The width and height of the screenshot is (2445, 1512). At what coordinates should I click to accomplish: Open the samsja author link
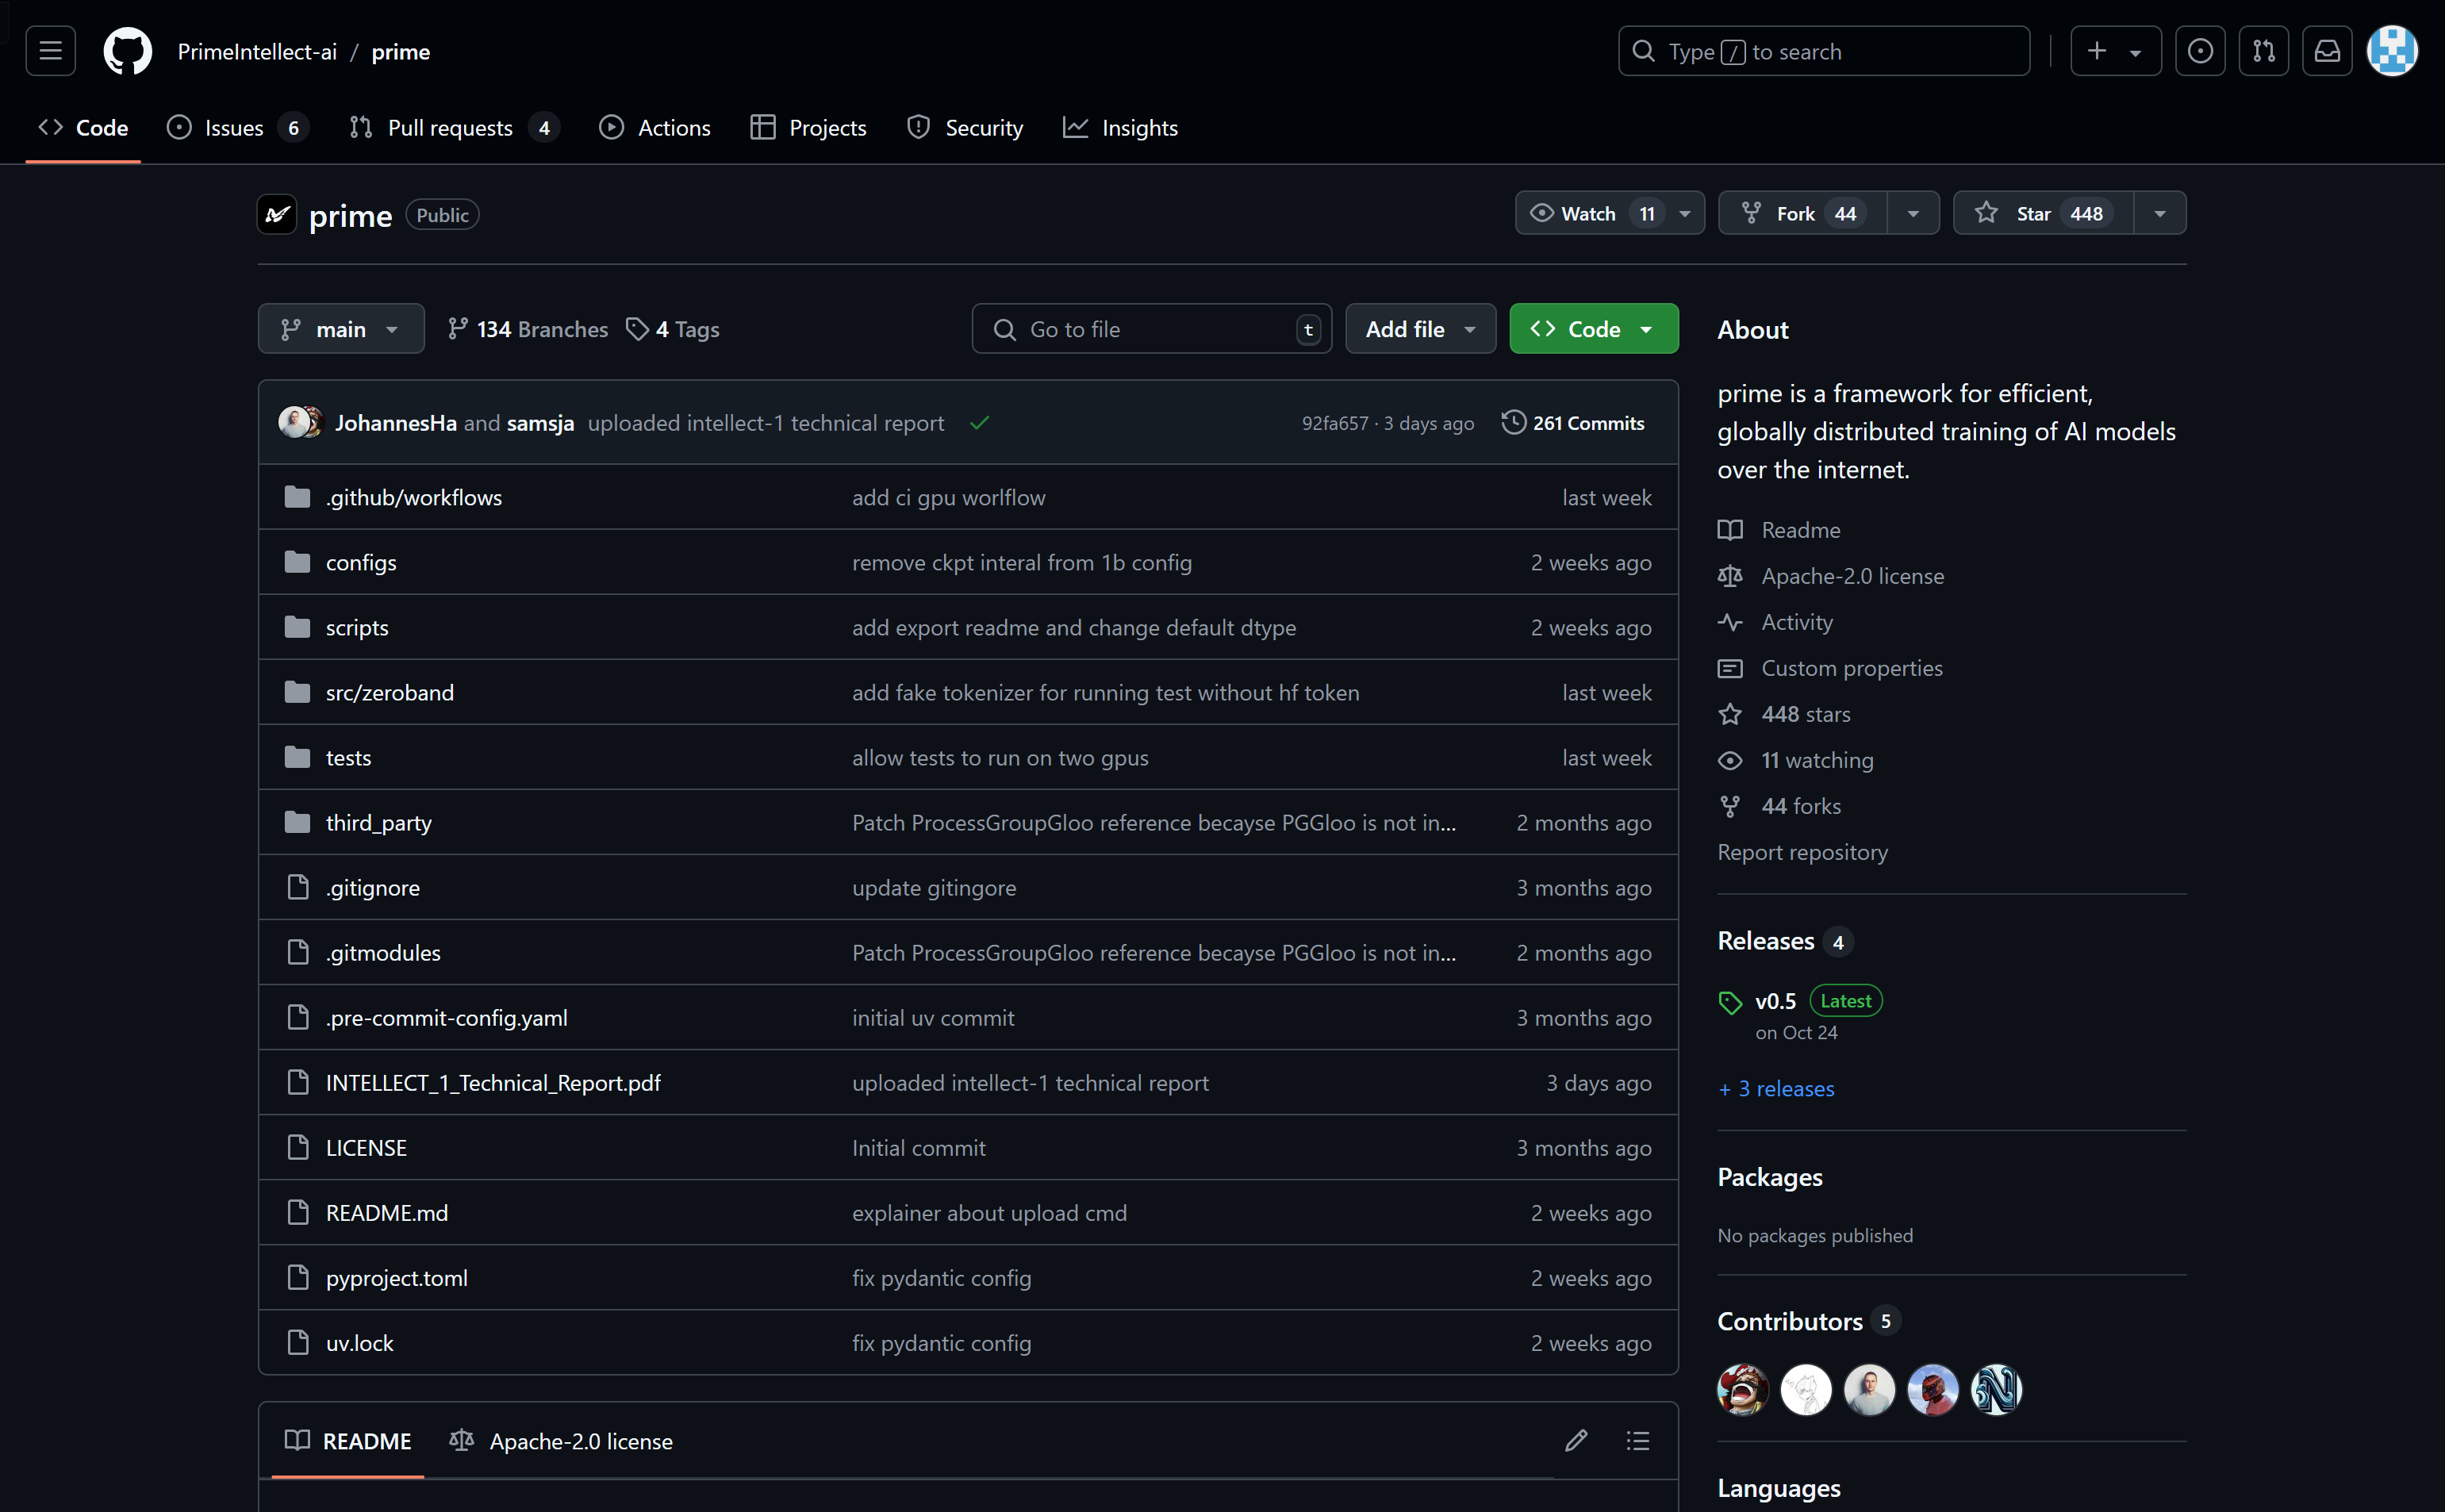540,423
